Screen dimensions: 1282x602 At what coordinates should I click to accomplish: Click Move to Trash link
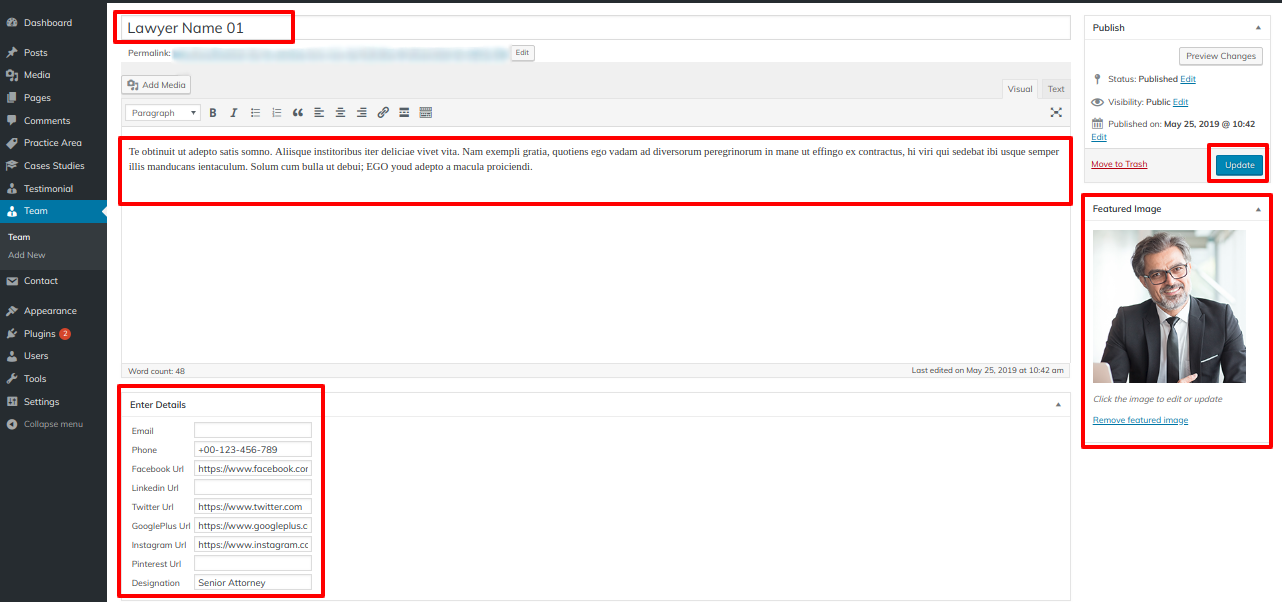click(x=1119, y=164)
